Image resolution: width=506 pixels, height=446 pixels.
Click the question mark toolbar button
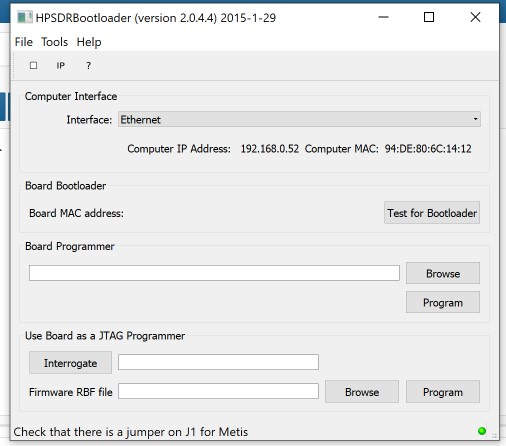click(88, 66)
